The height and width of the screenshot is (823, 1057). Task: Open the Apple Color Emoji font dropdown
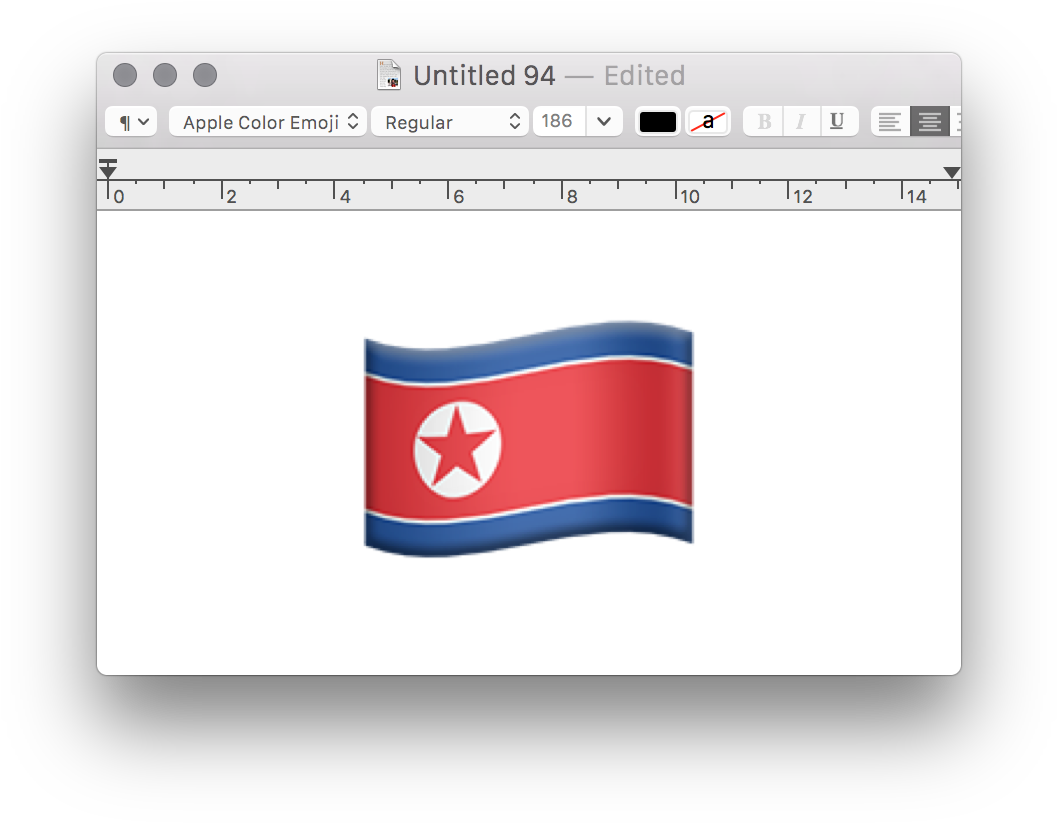(268, 122)
